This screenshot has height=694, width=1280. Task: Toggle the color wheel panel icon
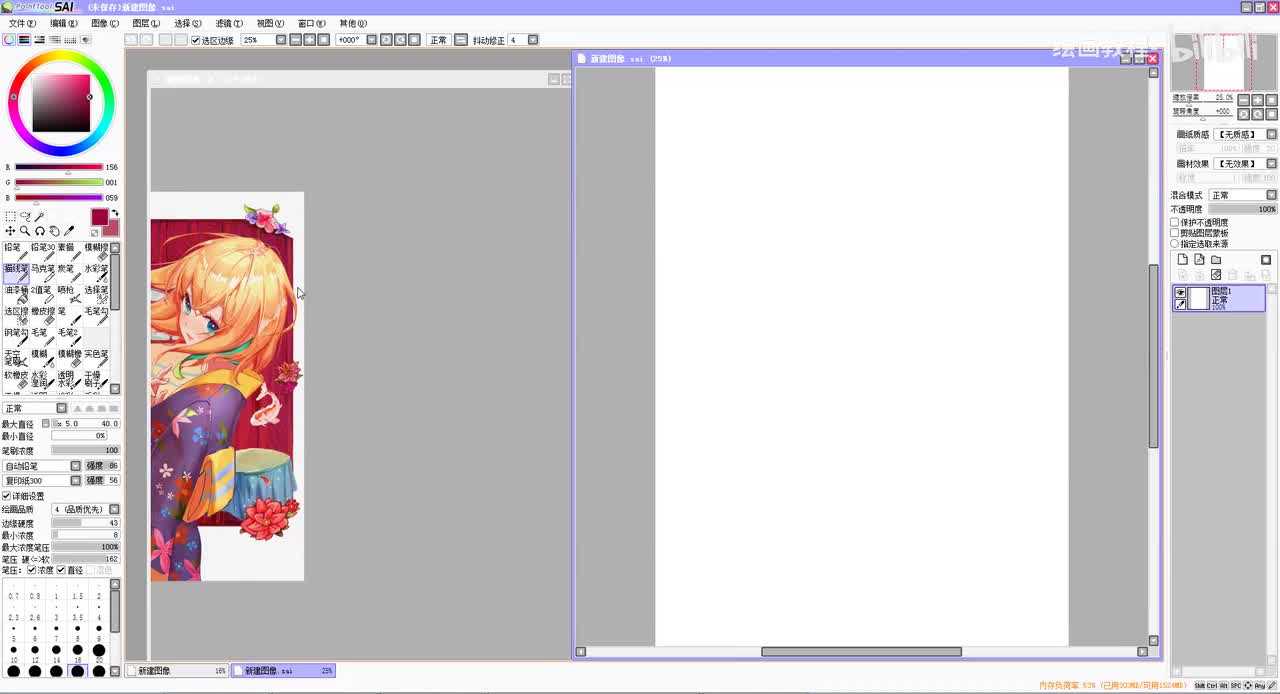[9, 40]
